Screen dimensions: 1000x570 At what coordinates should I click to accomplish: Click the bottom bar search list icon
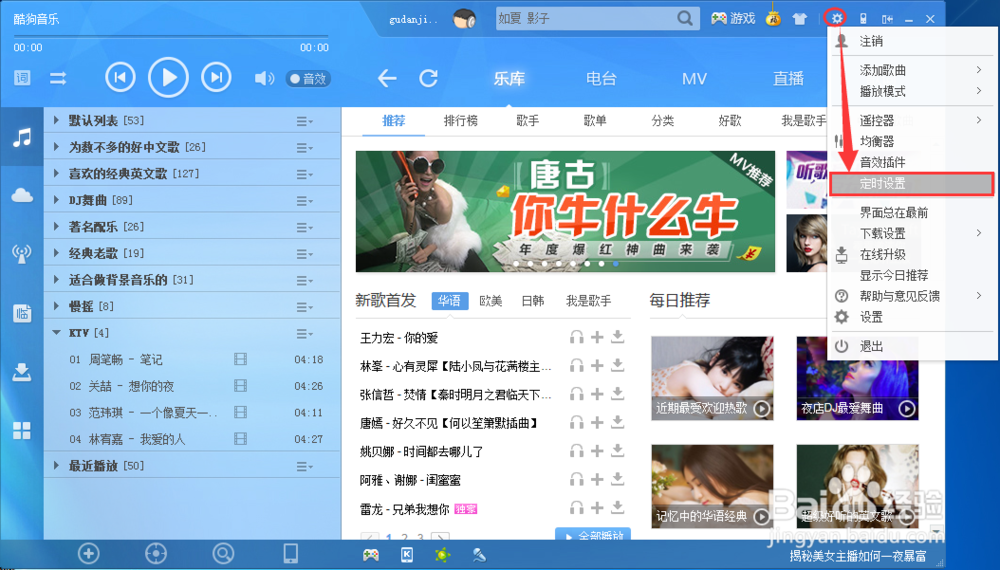pyautogui.click(x=223, y=553)
